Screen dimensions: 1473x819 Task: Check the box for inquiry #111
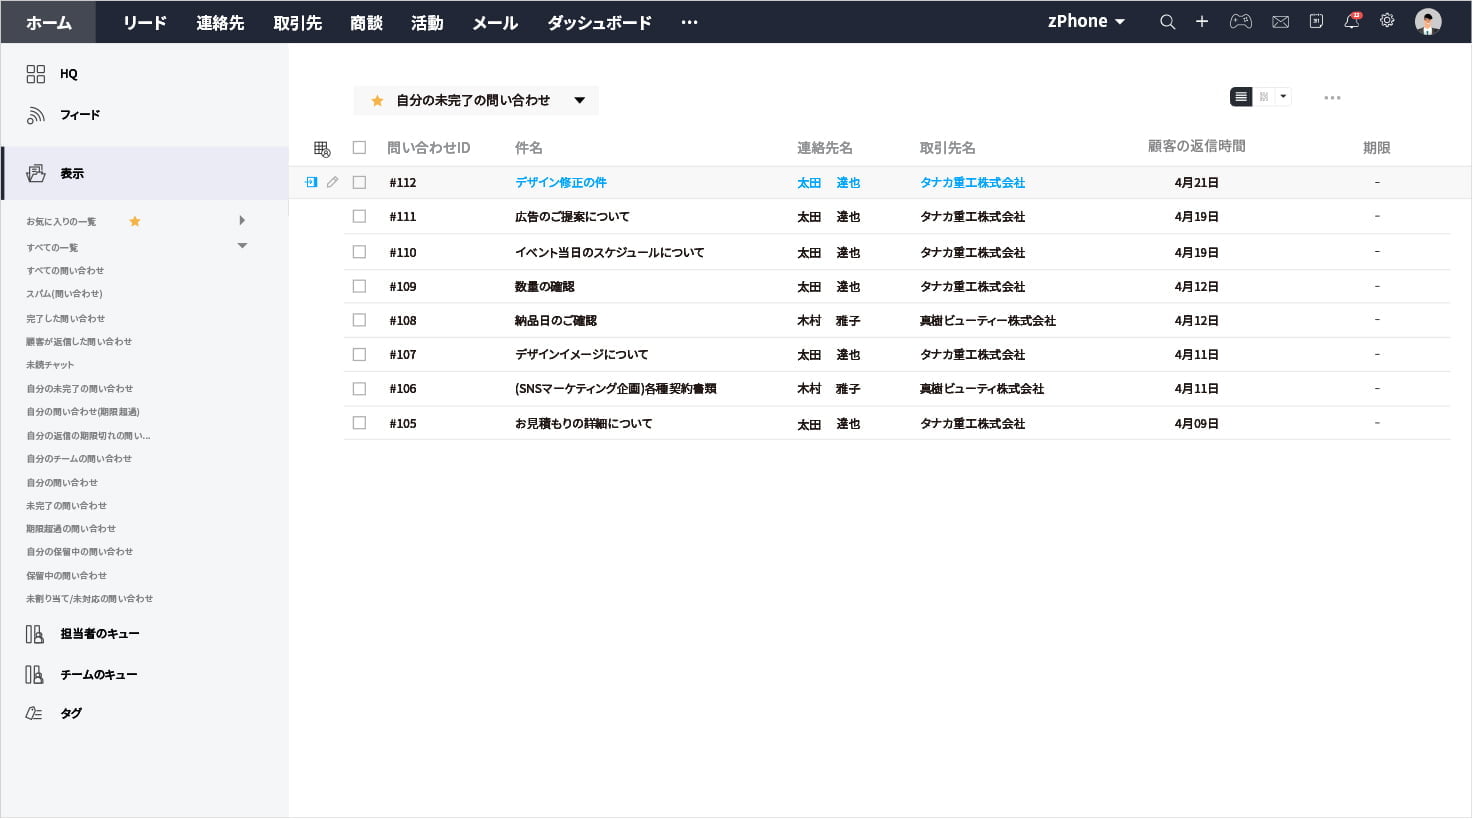point(359,216)
